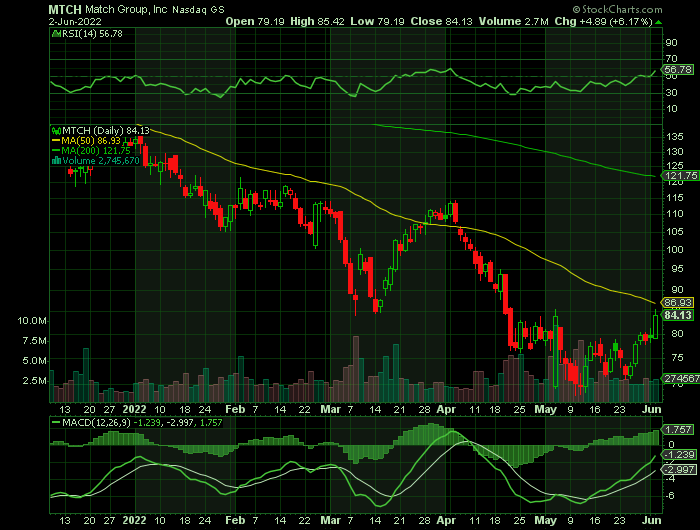Click the MA(200) 121.75 legend text
This screenshot has width=700, height=530.
96,151
